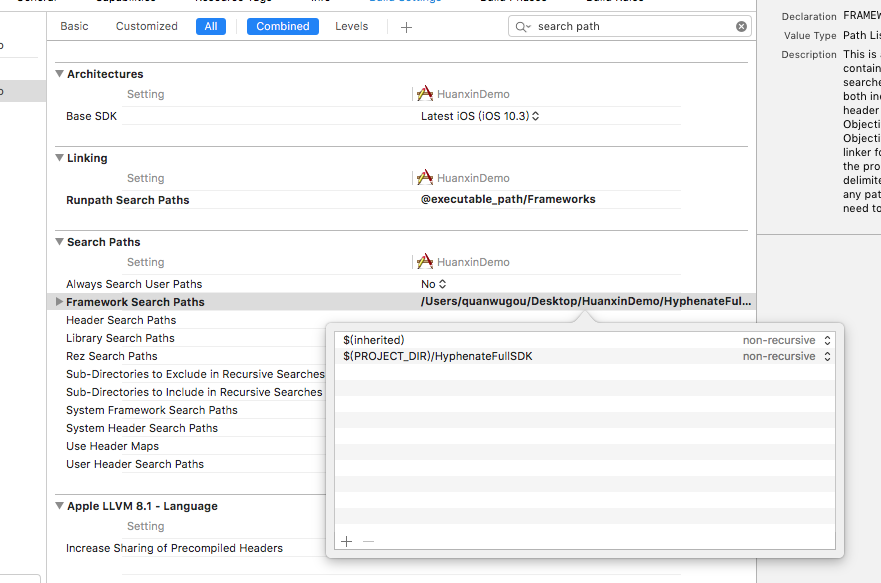Select the All settings filter
The image size is (881, 583).
211,26
